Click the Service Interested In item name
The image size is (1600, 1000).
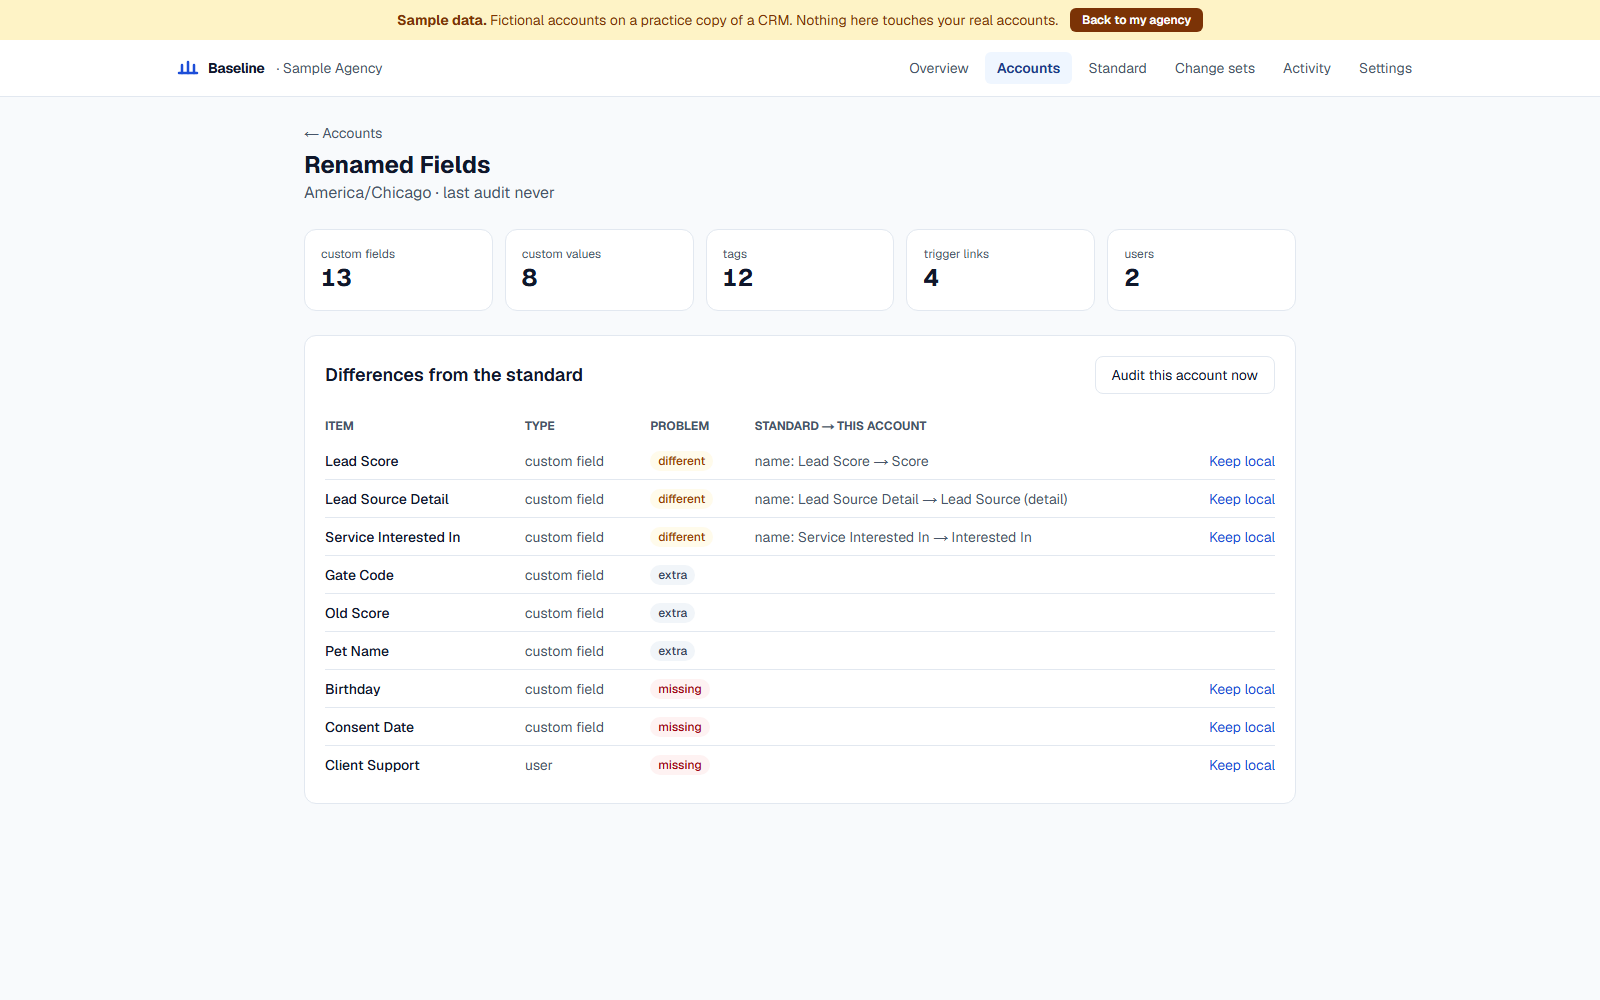[x=392, y=537]
